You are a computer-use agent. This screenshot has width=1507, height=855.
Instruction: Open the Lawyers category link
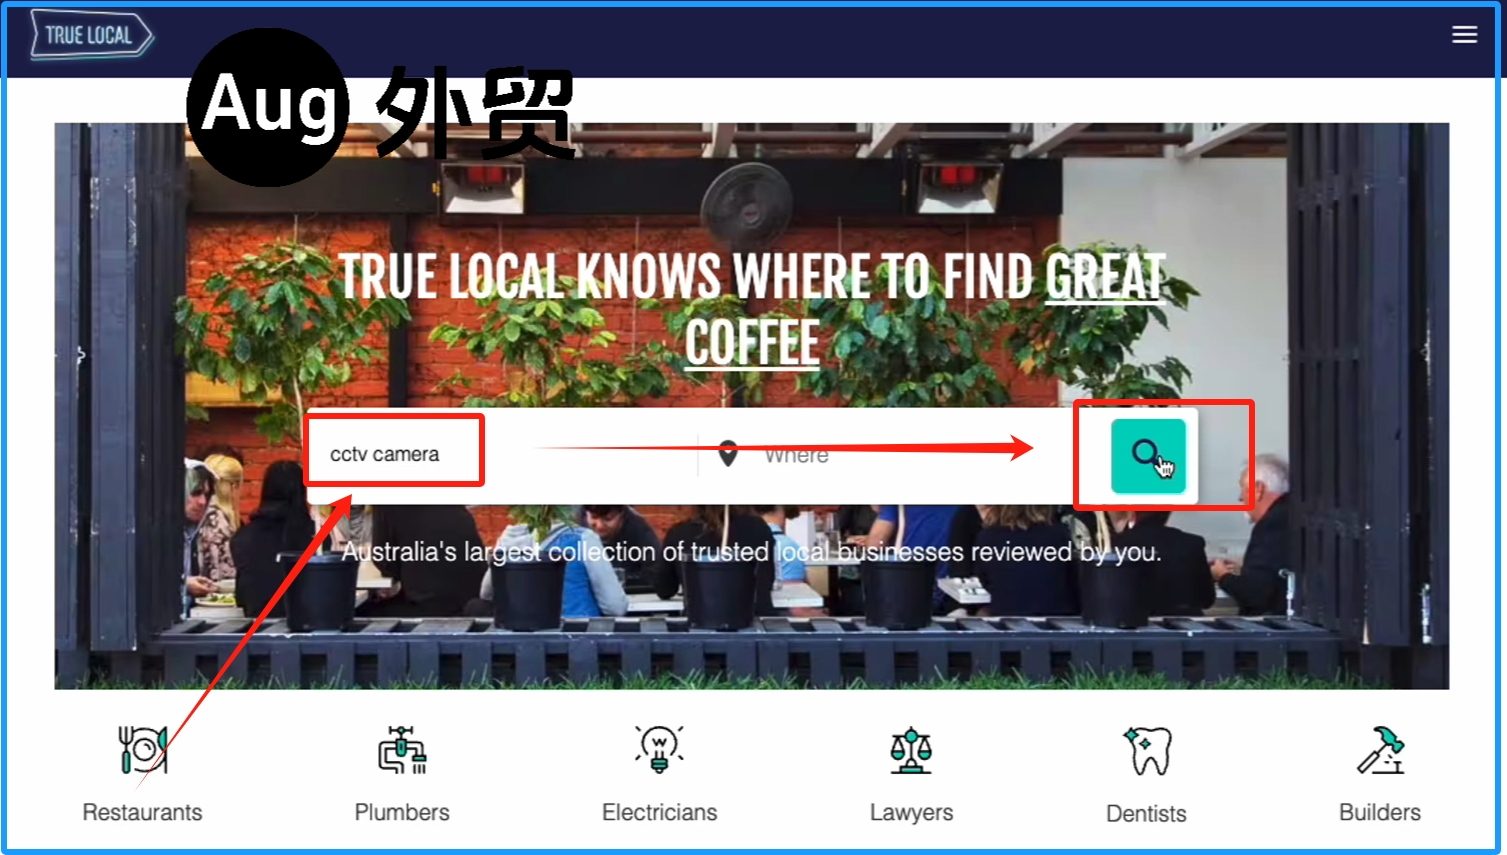[x=911, y=812]
